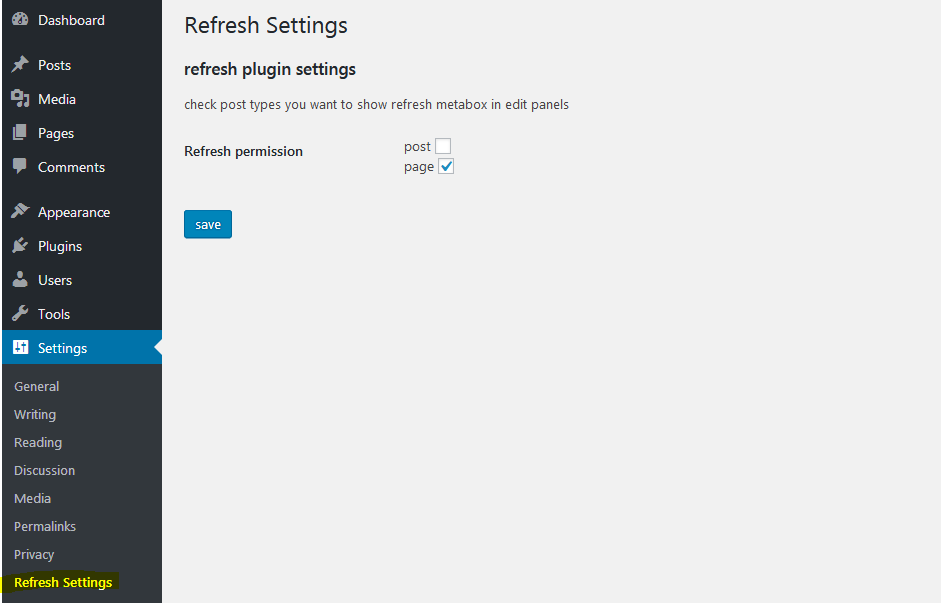Open Privacy settings page
The width and height of the screenshot is (941, 603).
tap(34, 554)
